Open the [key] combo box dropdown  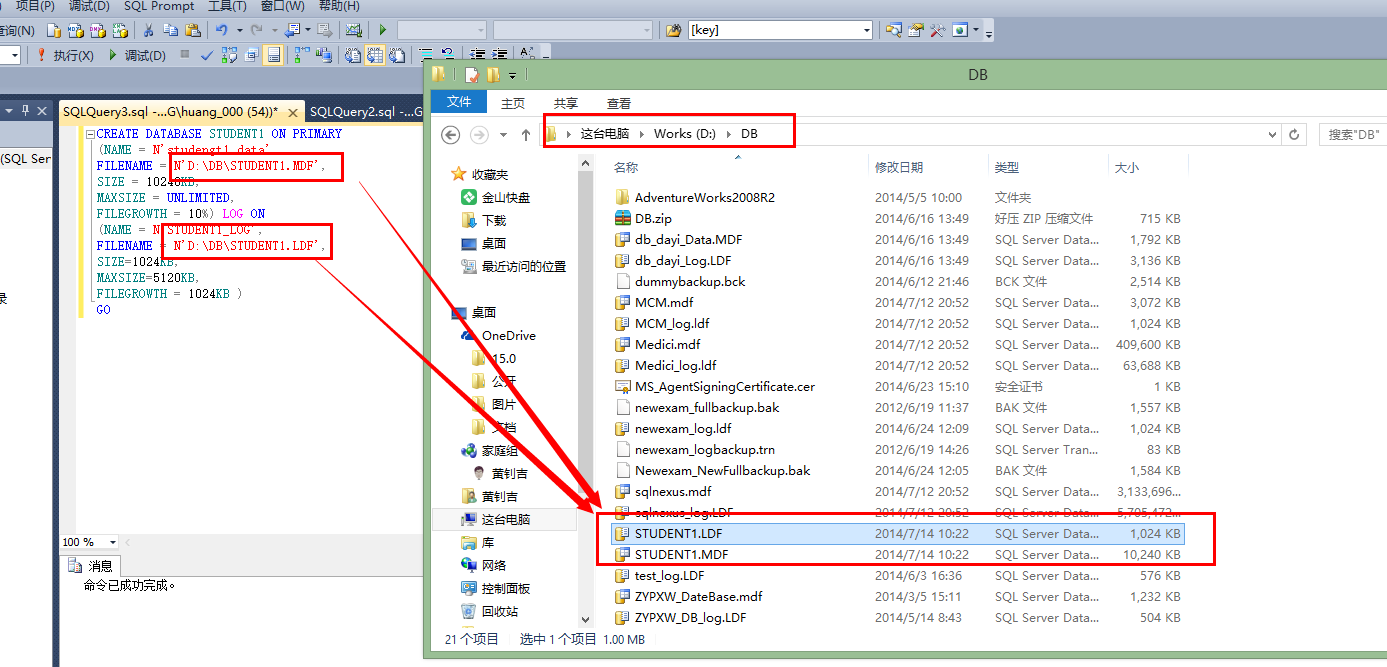click(x=866, y=30)
